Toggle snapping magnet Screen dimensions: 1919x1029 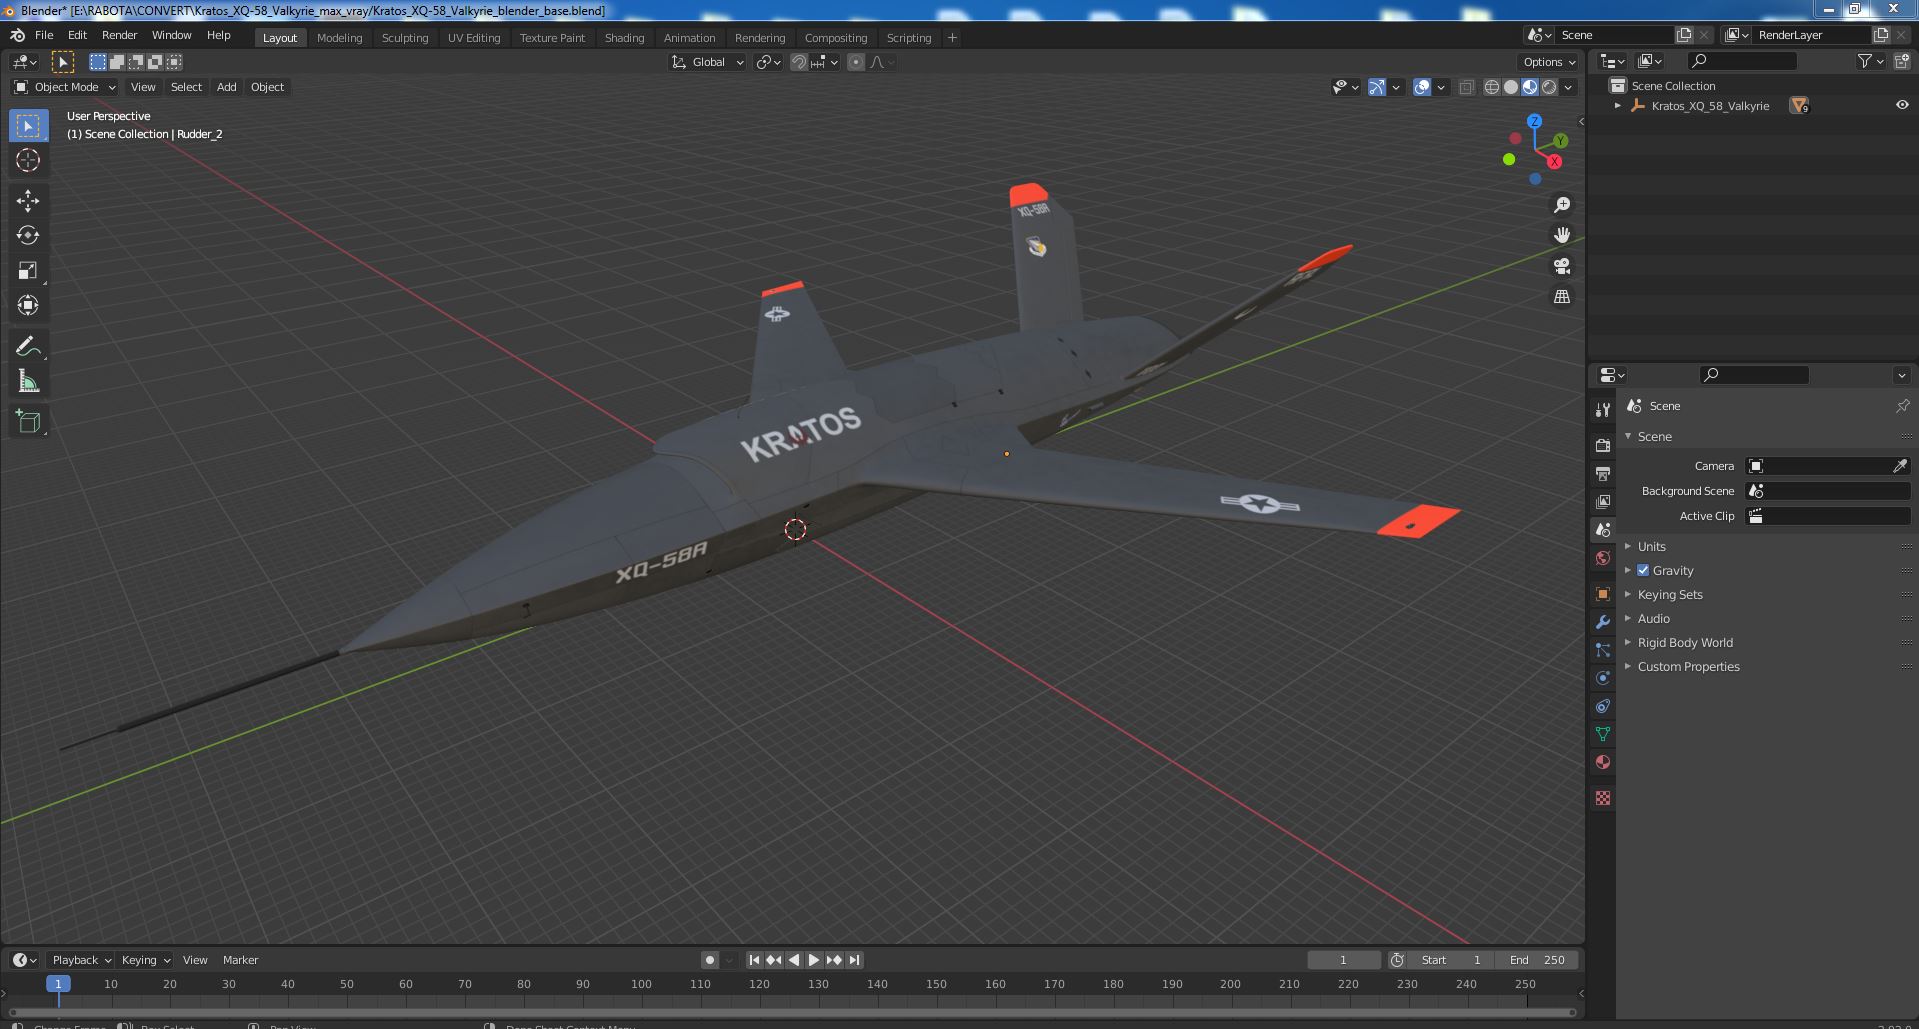pos(799,62)
